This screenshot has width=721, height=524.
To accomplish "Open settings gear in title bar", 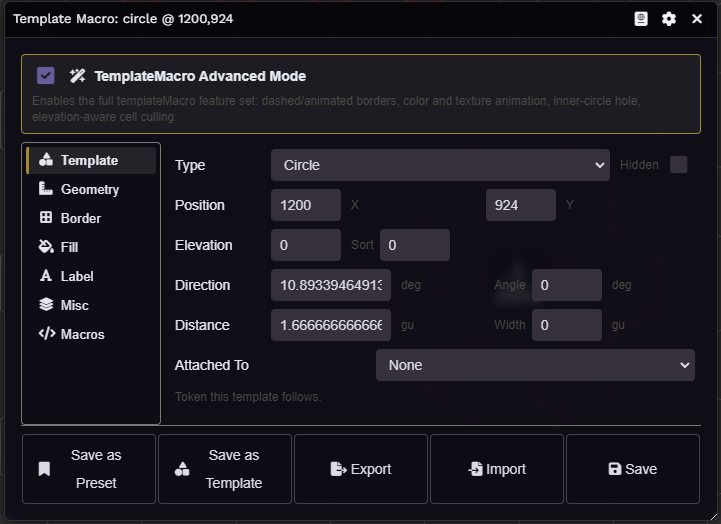I will tap(669, 19).
